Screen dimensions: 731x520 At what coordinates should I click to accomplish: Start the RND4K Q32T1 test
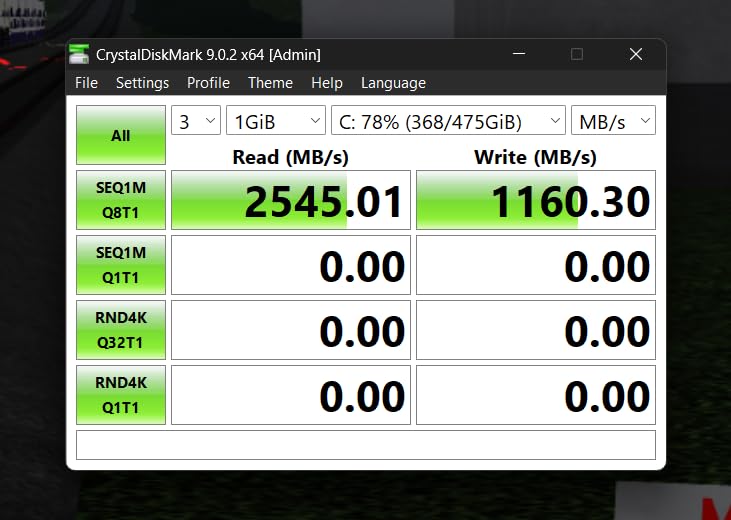pos(121,330)
